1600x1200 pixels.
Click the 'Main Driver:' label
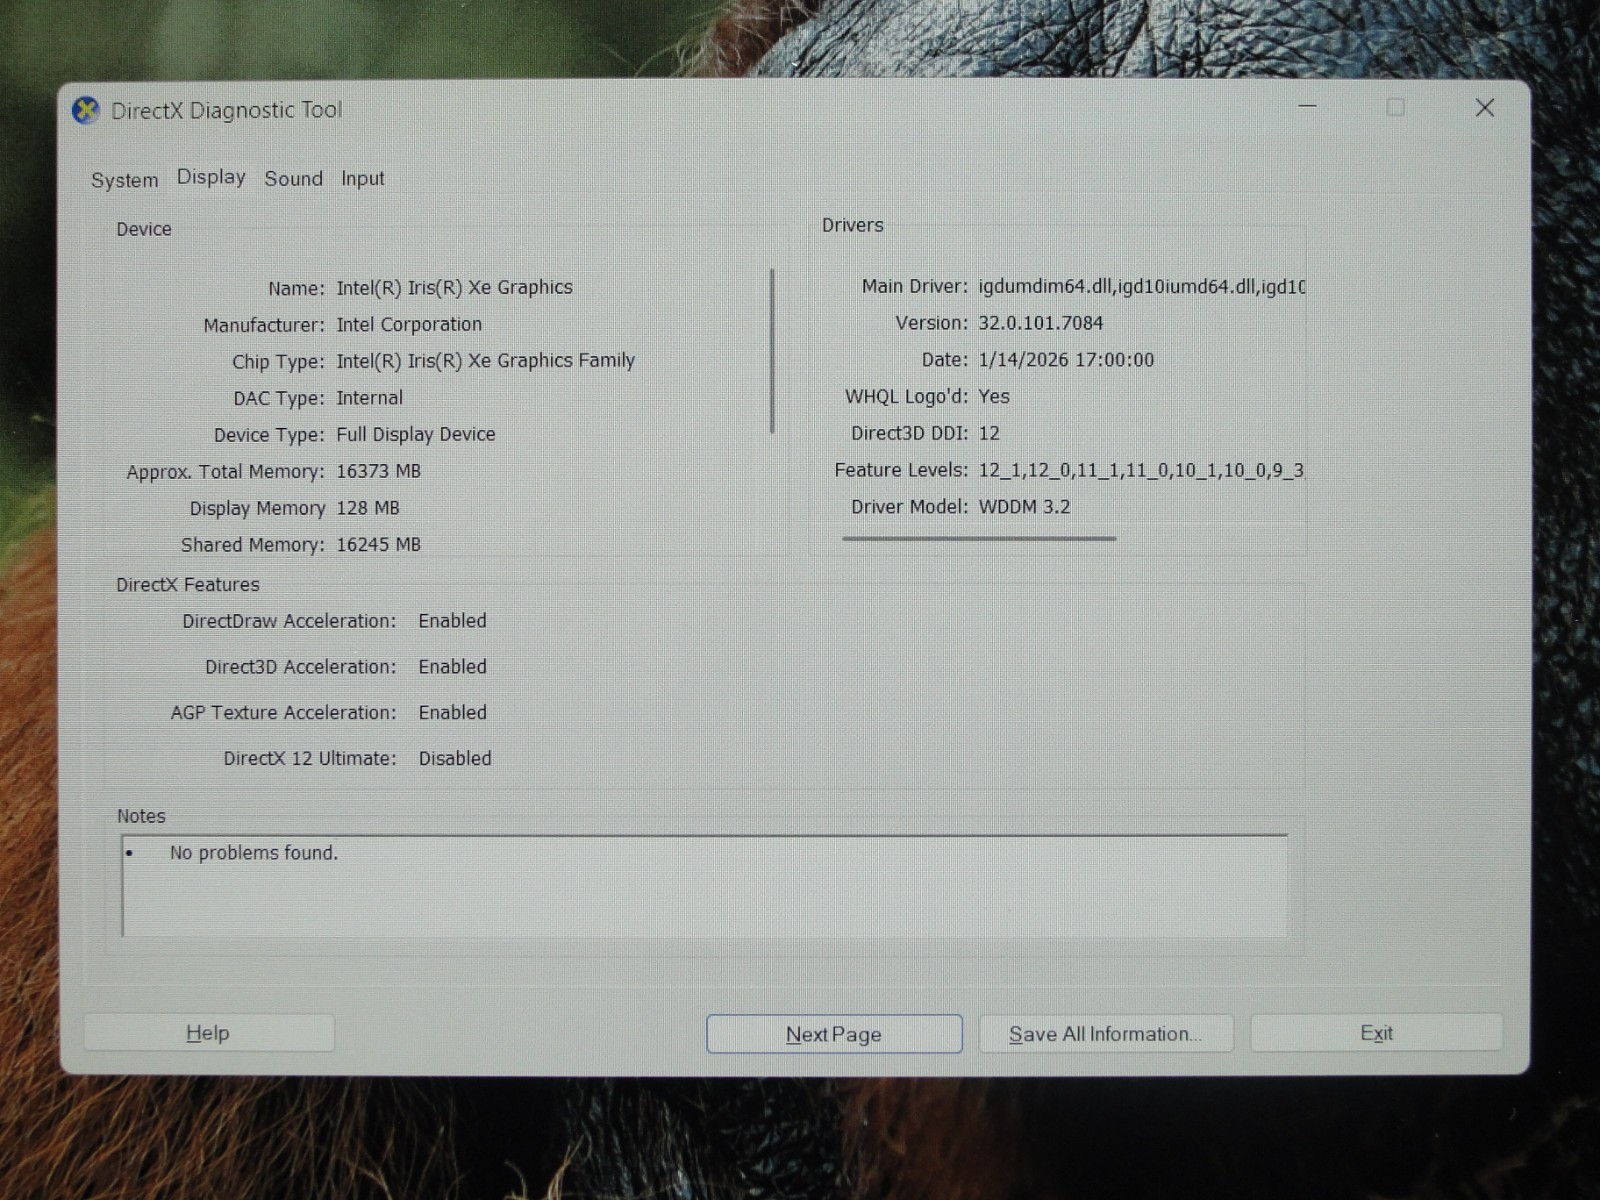click(915, 287)
